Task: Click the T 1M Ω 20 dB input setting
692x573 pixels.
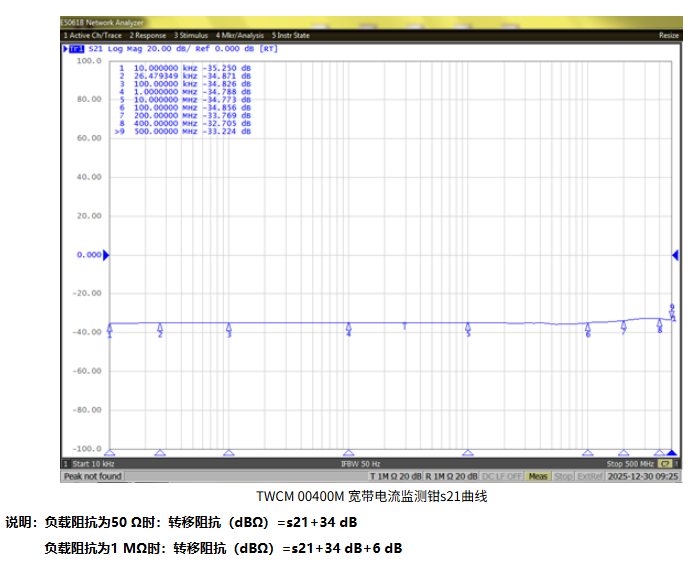Action: coord(395,476)
